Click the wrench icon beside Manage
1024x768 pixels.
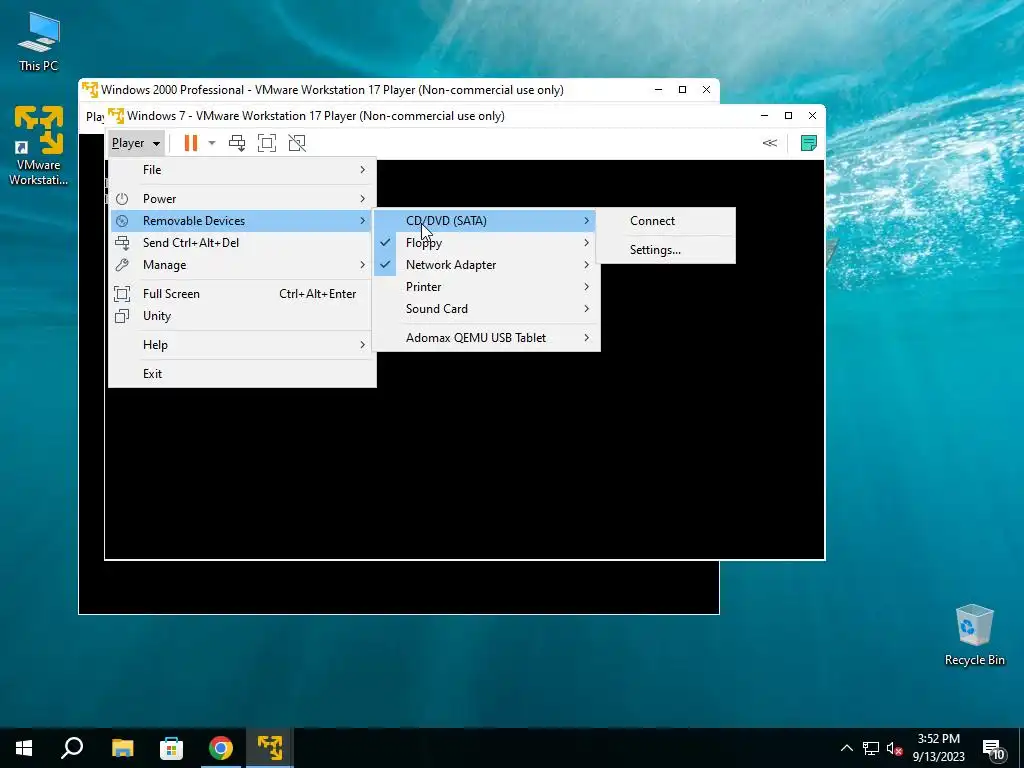(x=122, y=265)
